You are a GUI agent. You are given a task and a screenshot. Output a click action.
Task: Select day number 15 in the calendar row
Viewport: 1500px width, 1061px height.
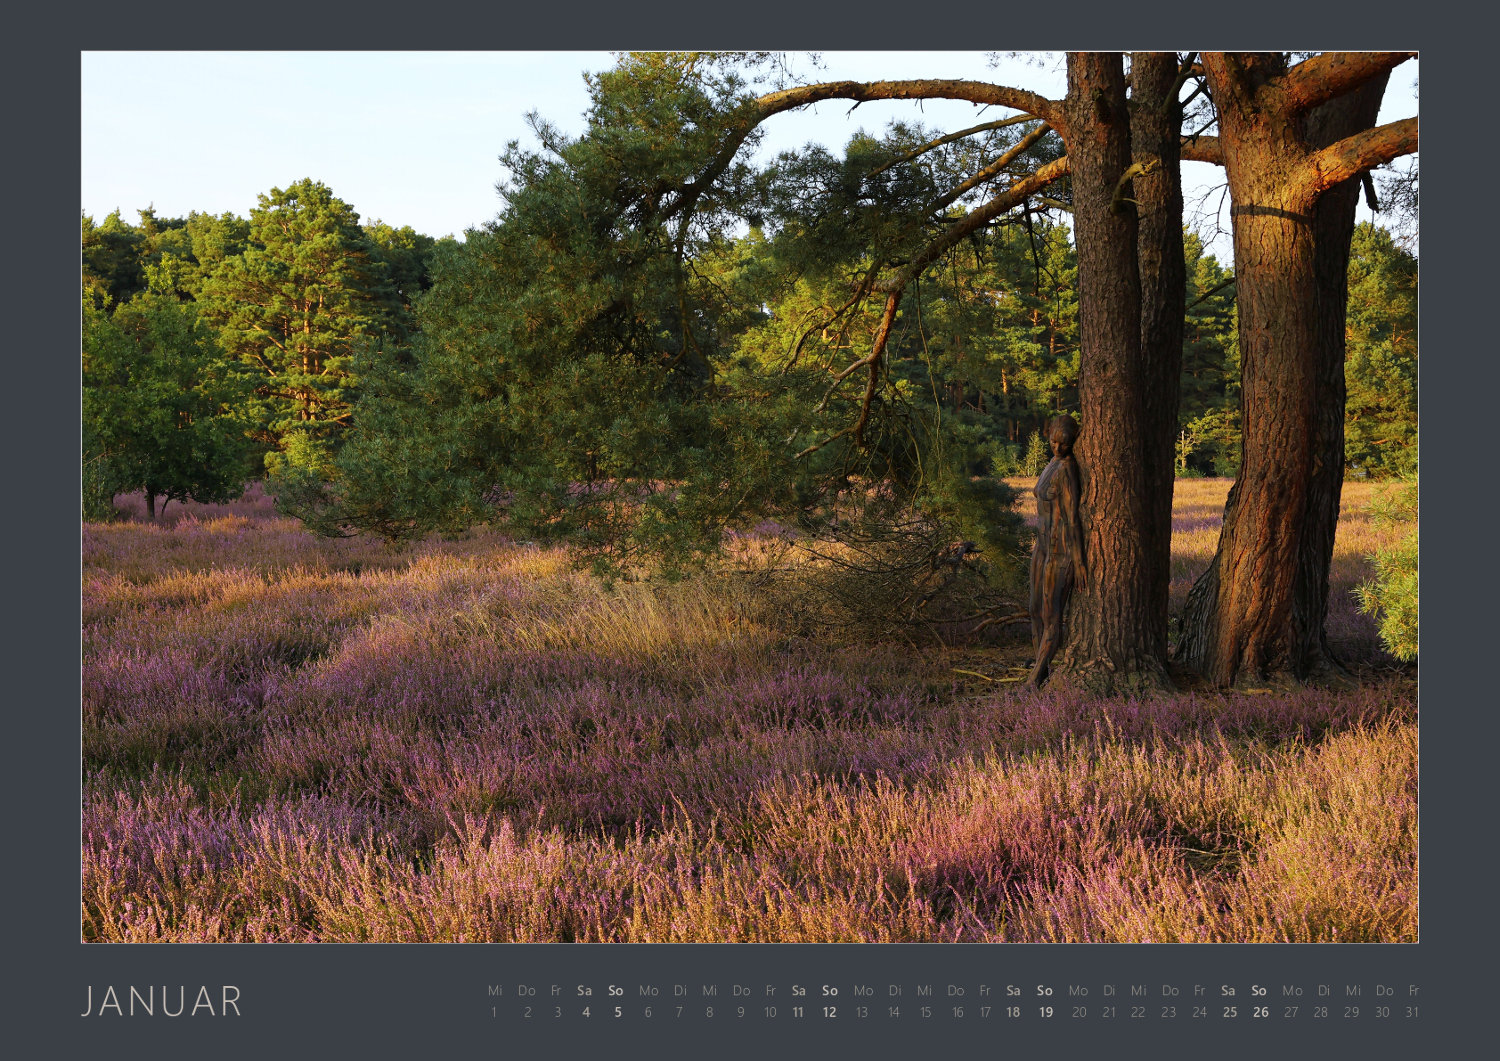click(925, 1012)
